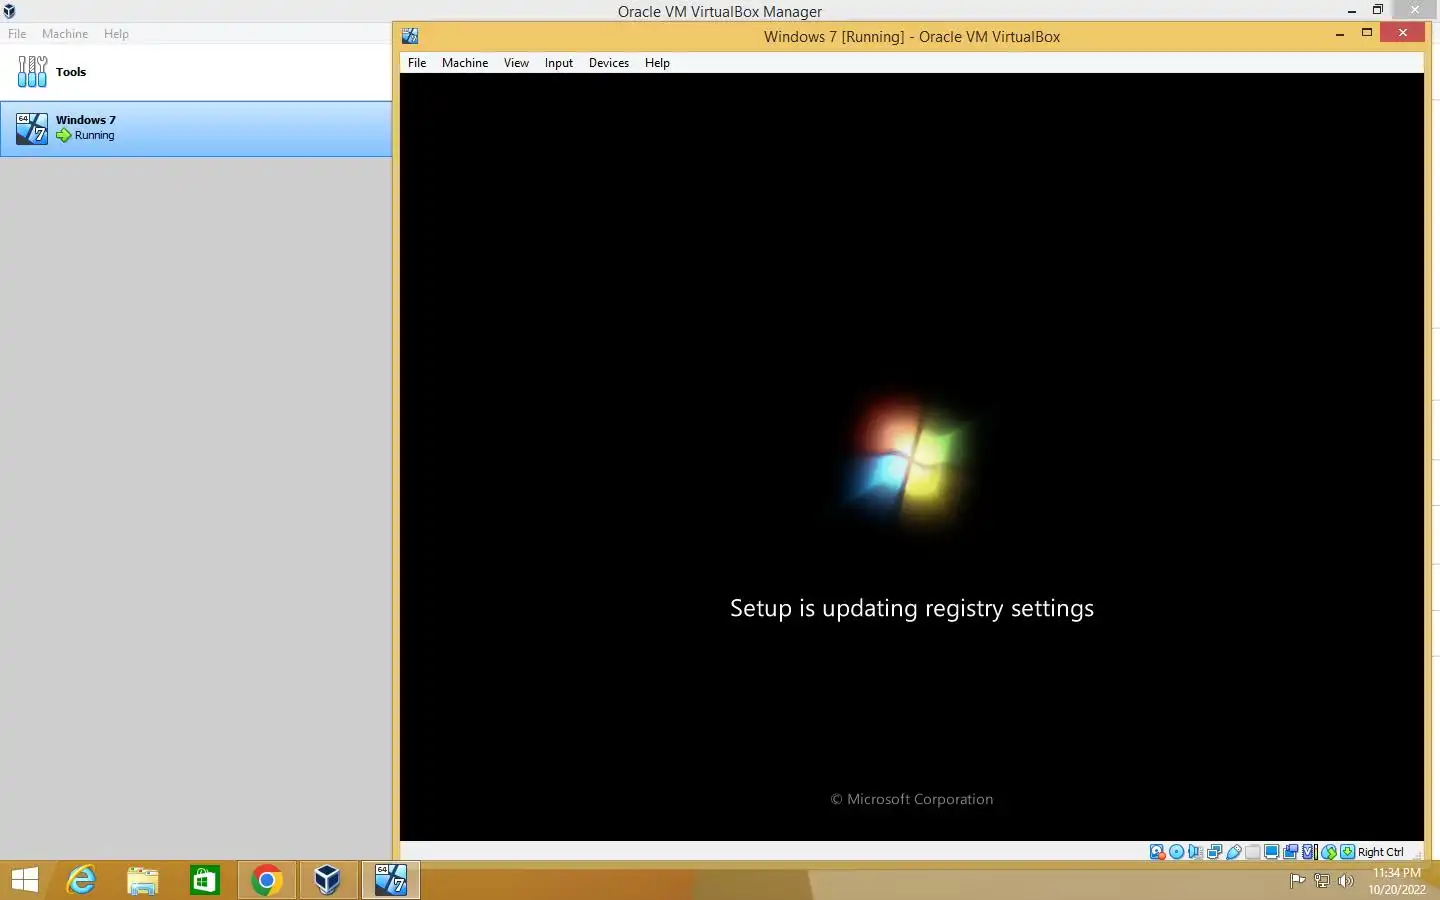Open View menu in VM window
Image resolution: width=1440 pixels, height=900 pixels.
[x=516, y=62]
